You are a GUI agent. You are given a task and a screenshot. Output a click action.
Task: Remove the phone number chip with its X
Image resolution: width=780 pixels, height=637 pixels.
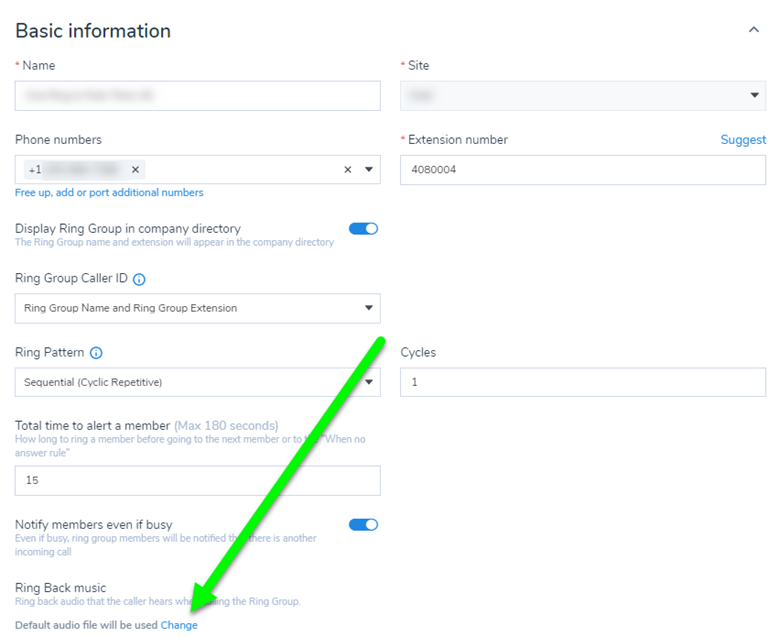[135, 170]
